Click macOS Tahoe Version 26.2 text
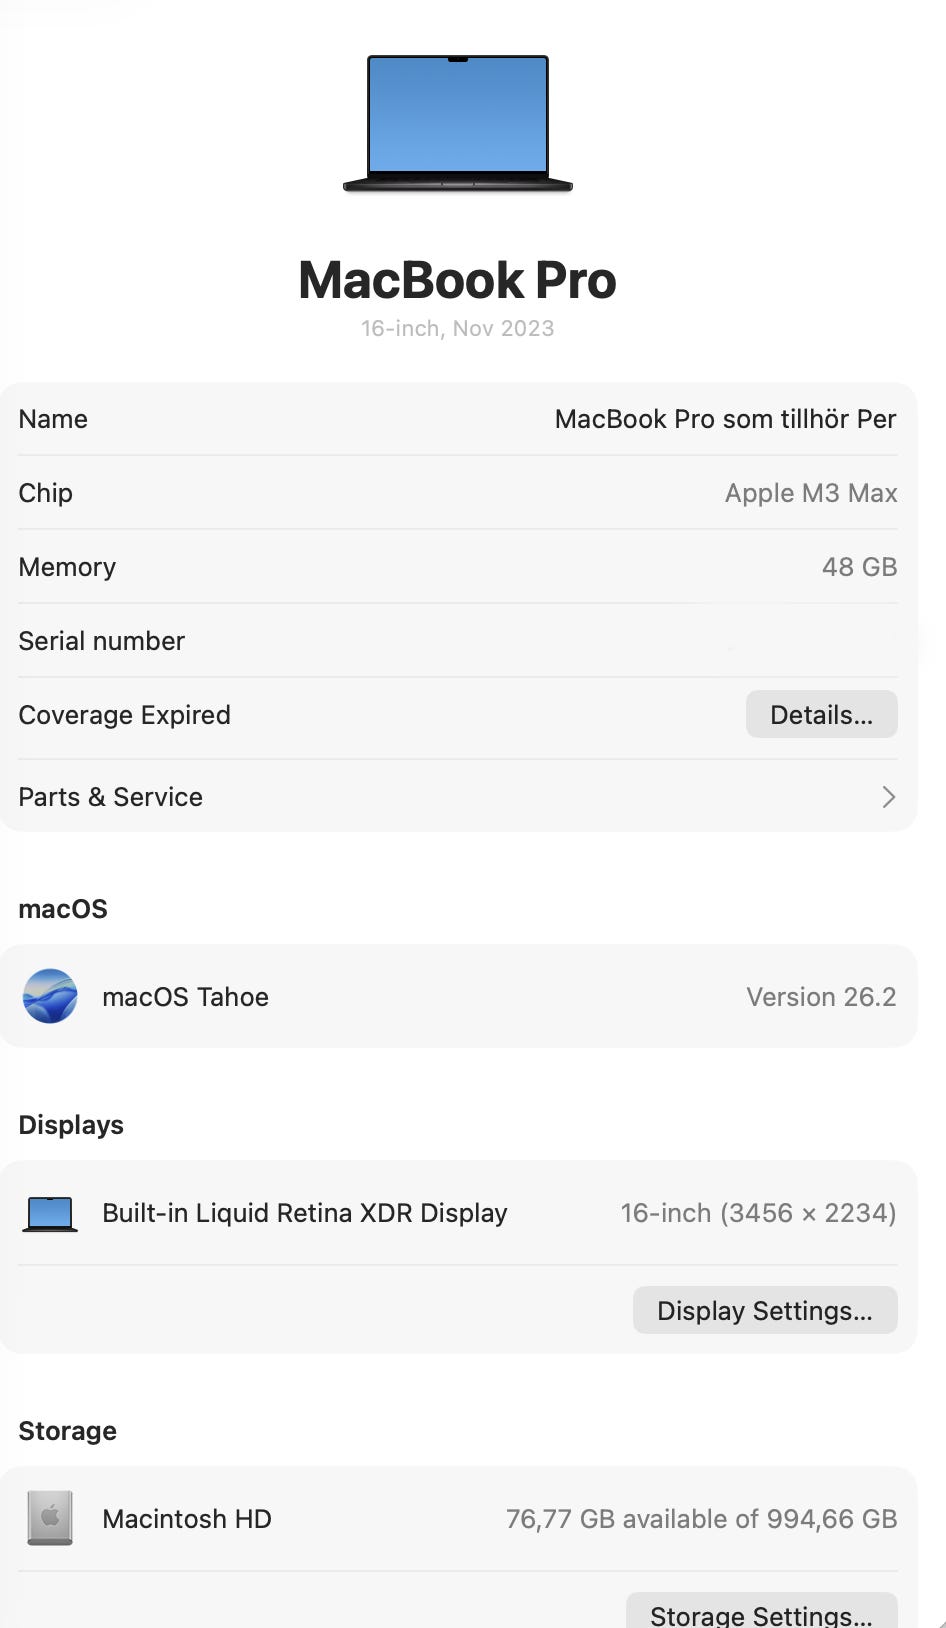 coord(821,997)
